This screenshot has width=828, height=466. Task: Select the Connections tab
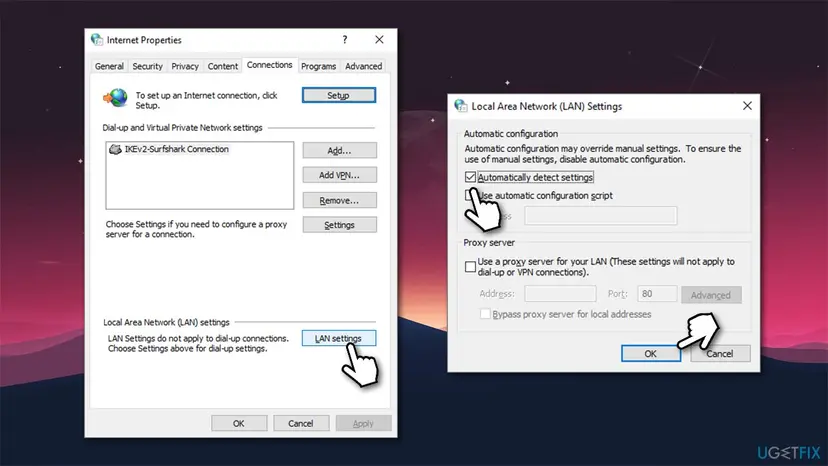tap(269, 64)
